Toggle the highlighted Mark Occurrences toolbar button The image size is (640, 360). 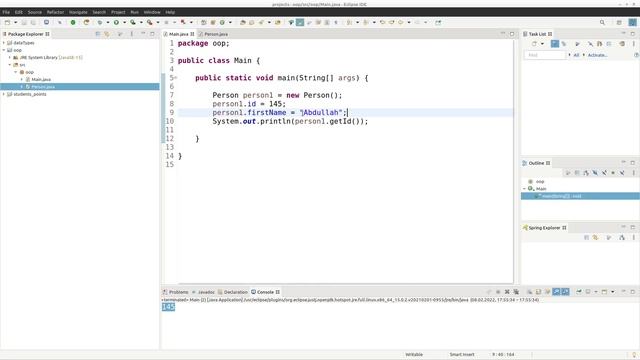click(x=300, y=22)
